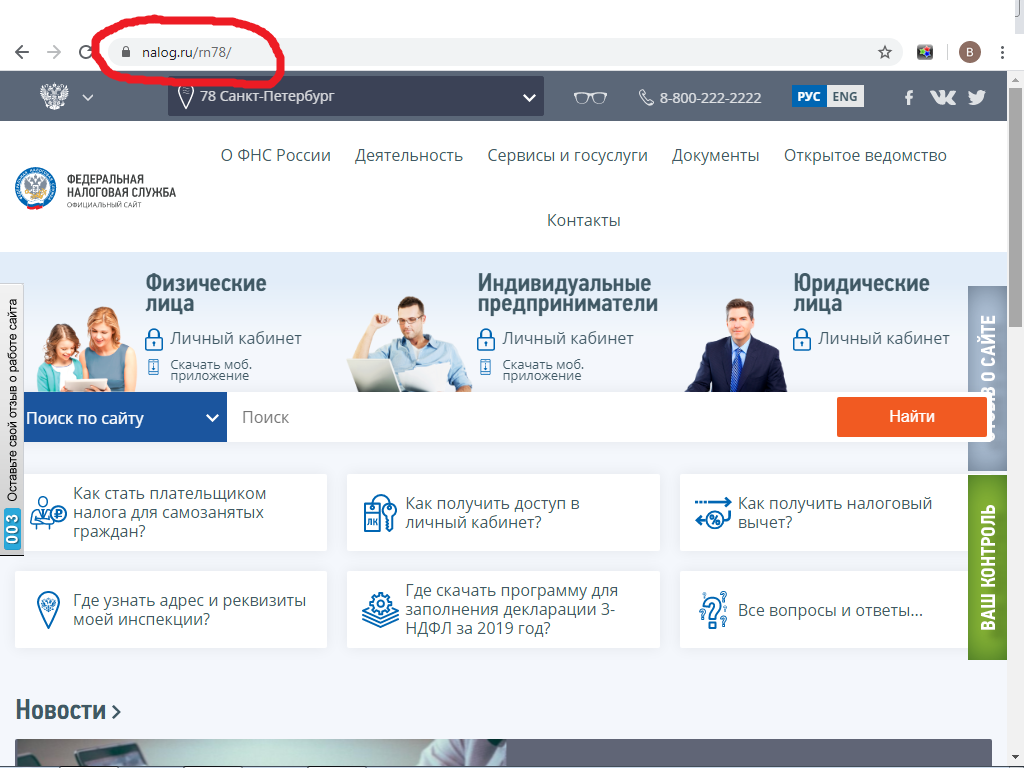The image size is (1024, 768).
Task: Open the Сервисы и госуслуги menu
Action: point(567,155)
